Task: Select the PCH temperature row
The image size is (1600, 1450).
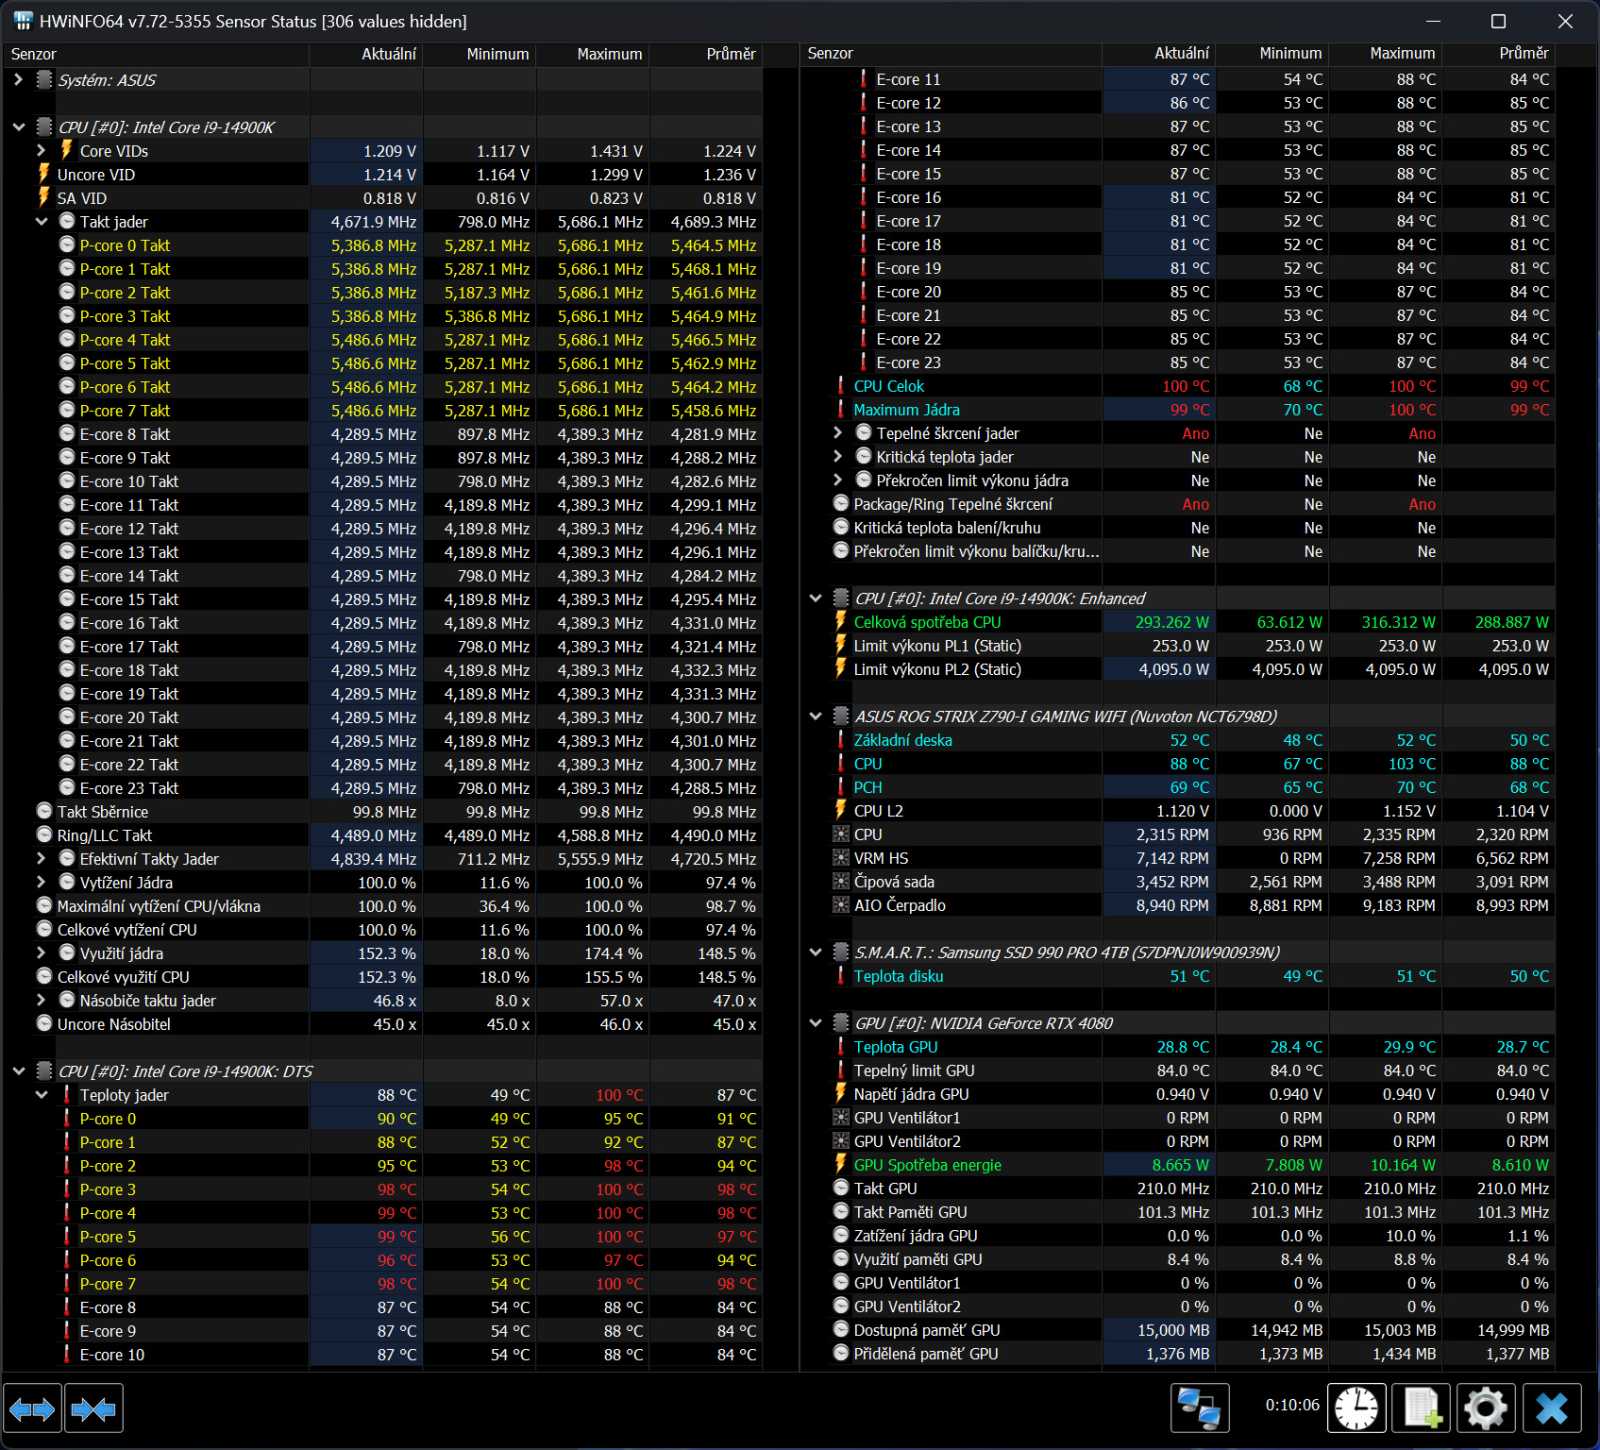Action: tap(1178, 787)
